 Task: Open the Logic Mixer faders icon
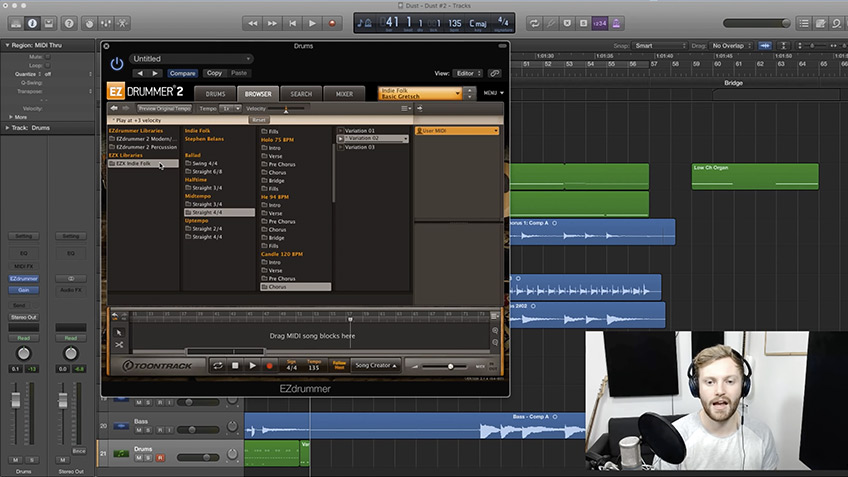tap(106, 23)
